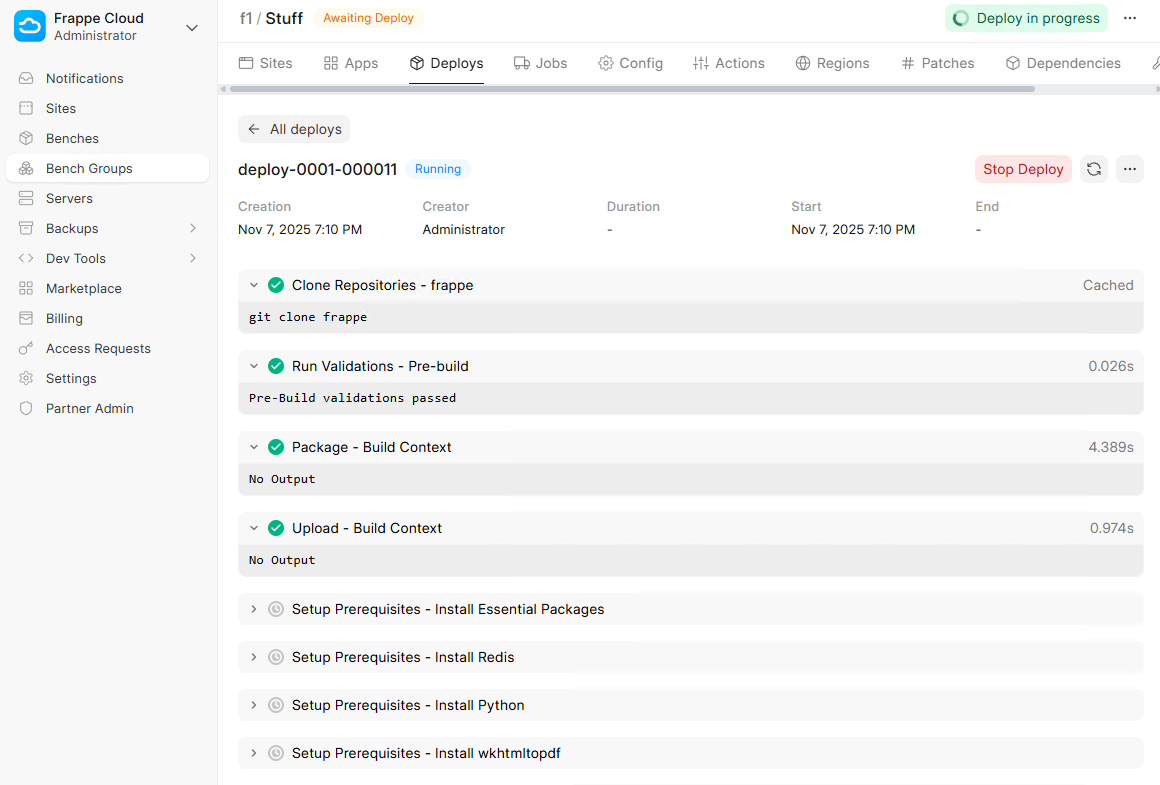Open the Administrator account dropdown

[x=192, y=27]
